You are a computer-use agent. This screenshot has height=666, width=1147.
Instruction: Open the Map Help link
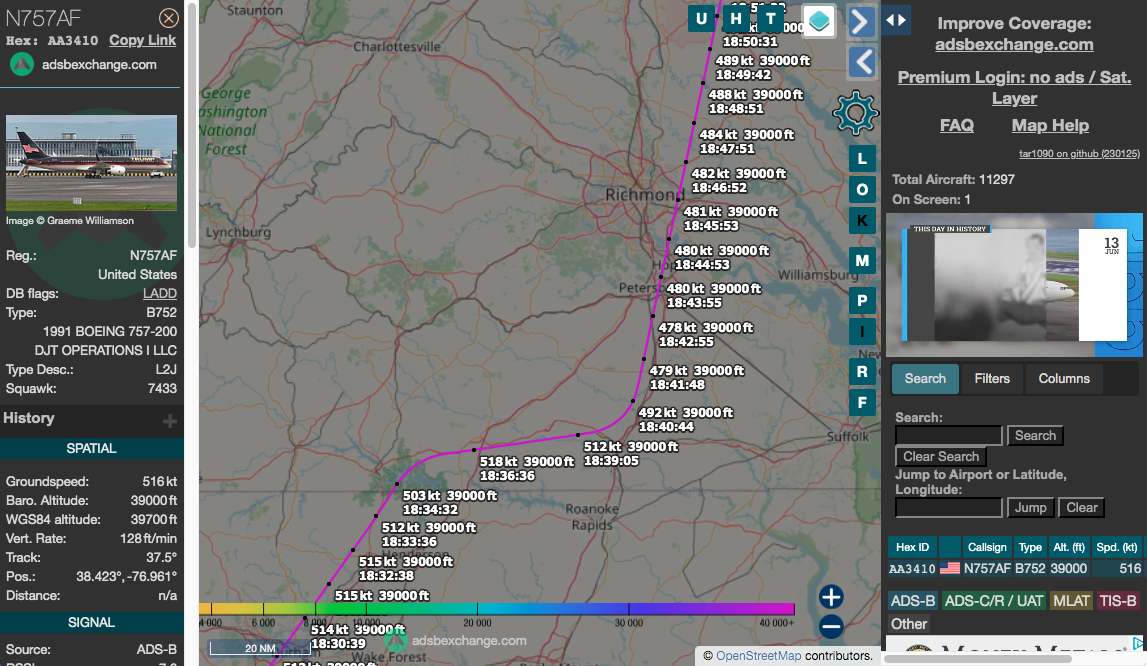[1050, 126]
